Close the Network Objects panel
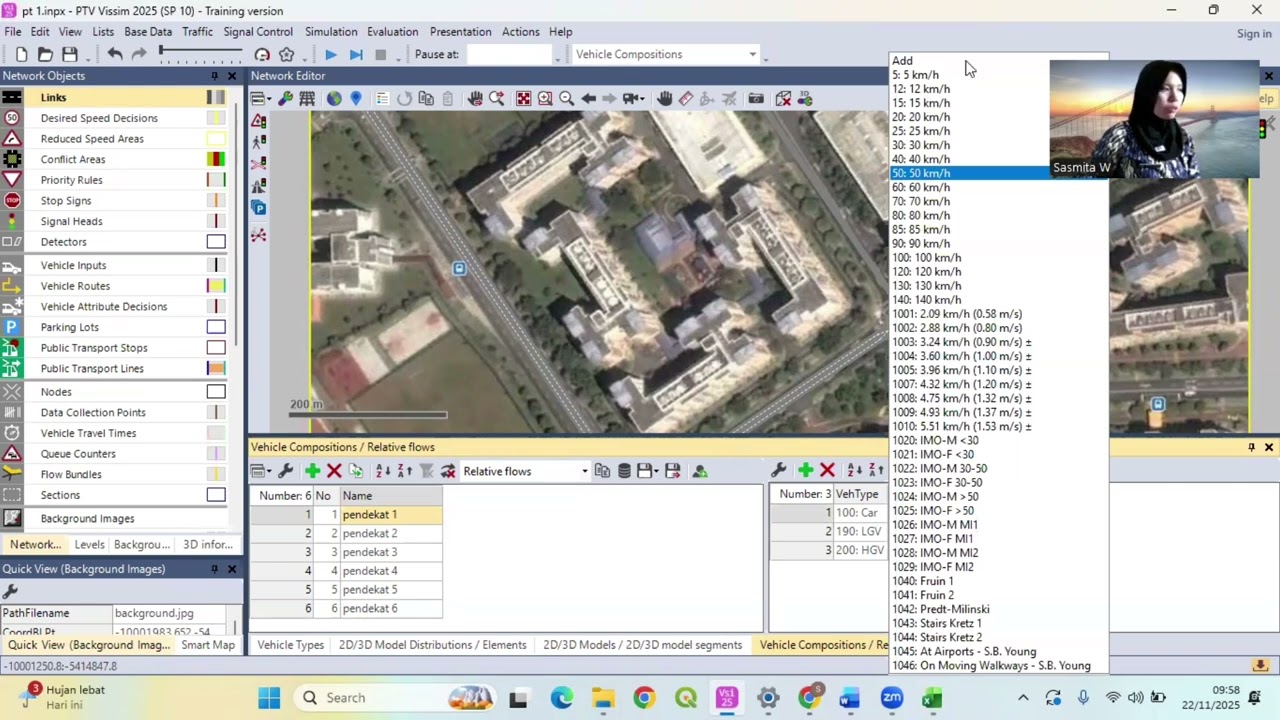This screenshot has width=1280, height=720. (x=232, y=76)
